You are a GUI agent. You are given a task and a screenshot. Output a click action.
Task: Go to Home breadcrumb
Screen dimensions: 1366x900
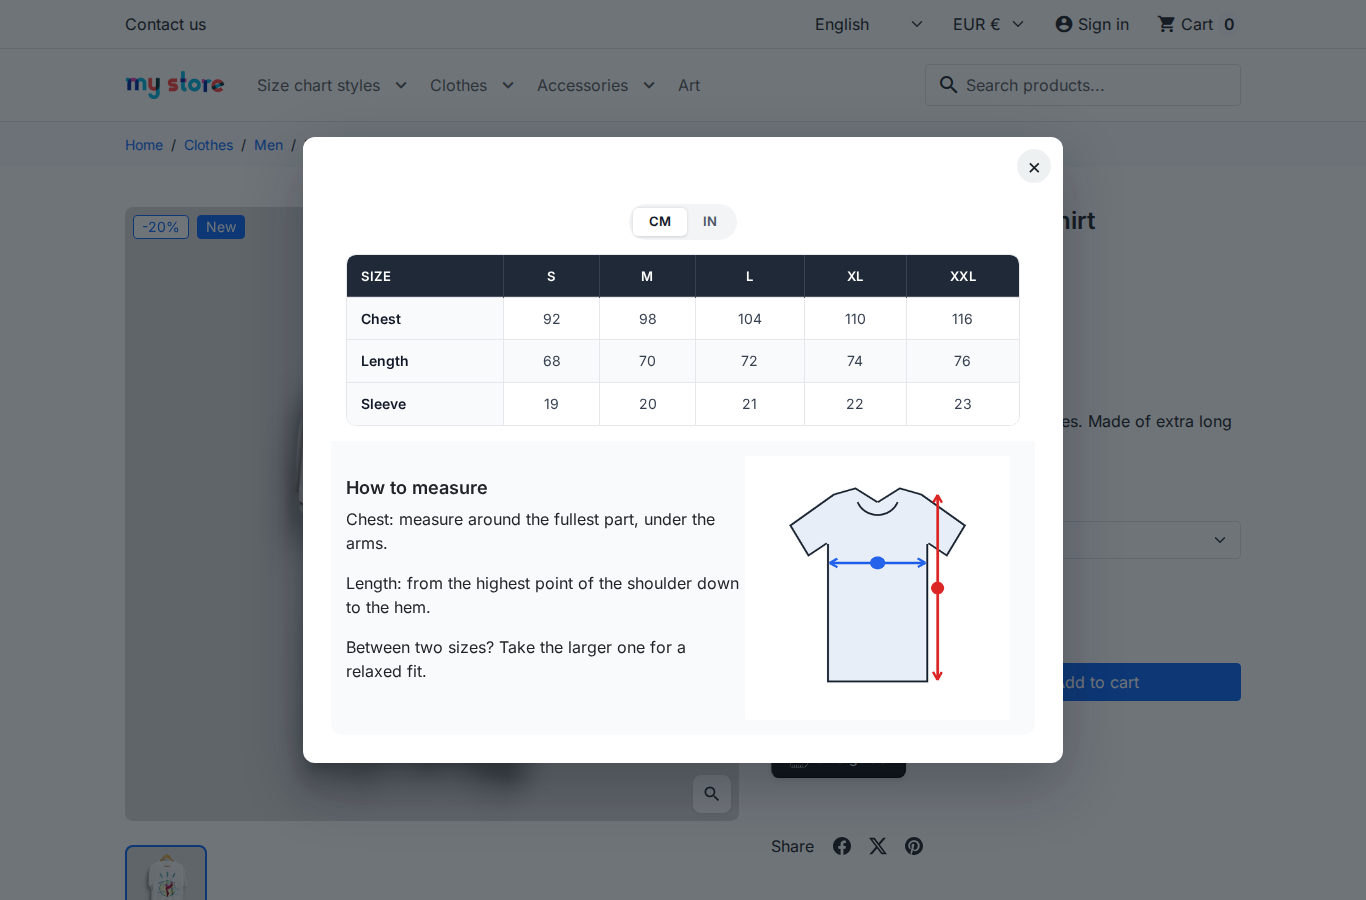144,145
